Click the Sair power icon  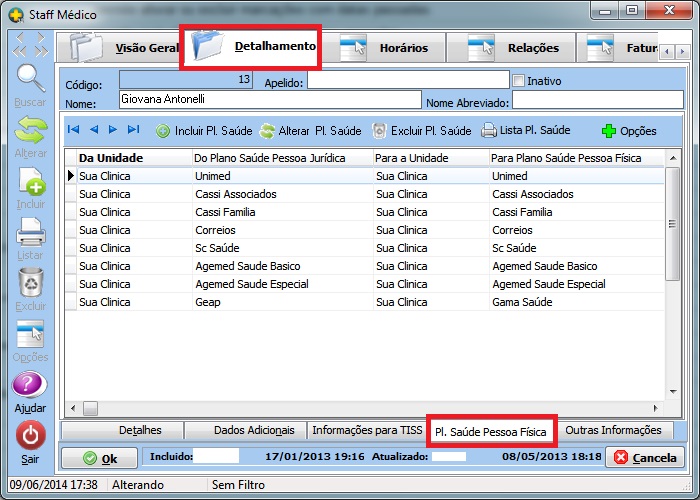click(x=31, y=437)
